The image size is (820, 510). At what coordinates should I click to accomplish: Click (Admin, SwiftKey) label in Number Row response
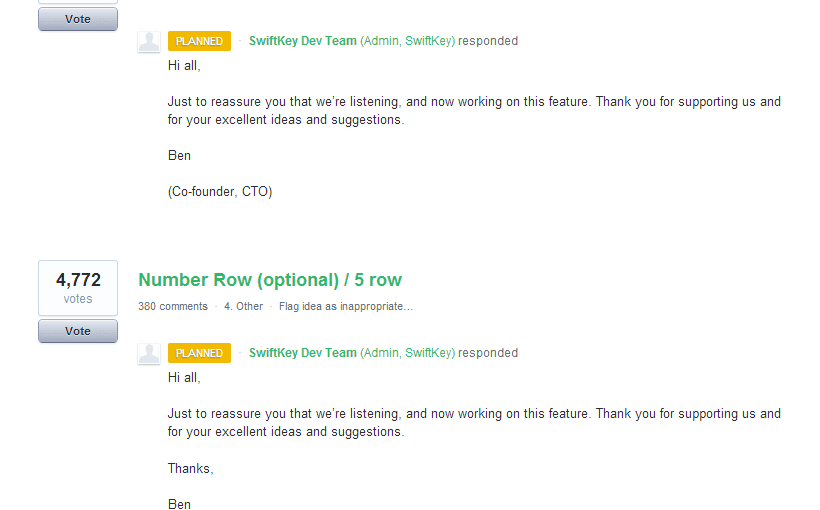pyautogui.click(x=407, y=353)
